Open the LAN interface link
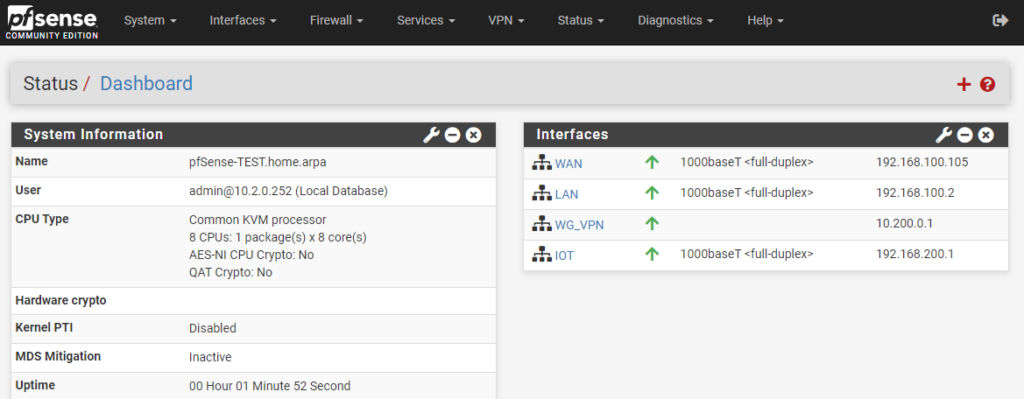This screenshot has height=399, width=1024. (566, 194)
